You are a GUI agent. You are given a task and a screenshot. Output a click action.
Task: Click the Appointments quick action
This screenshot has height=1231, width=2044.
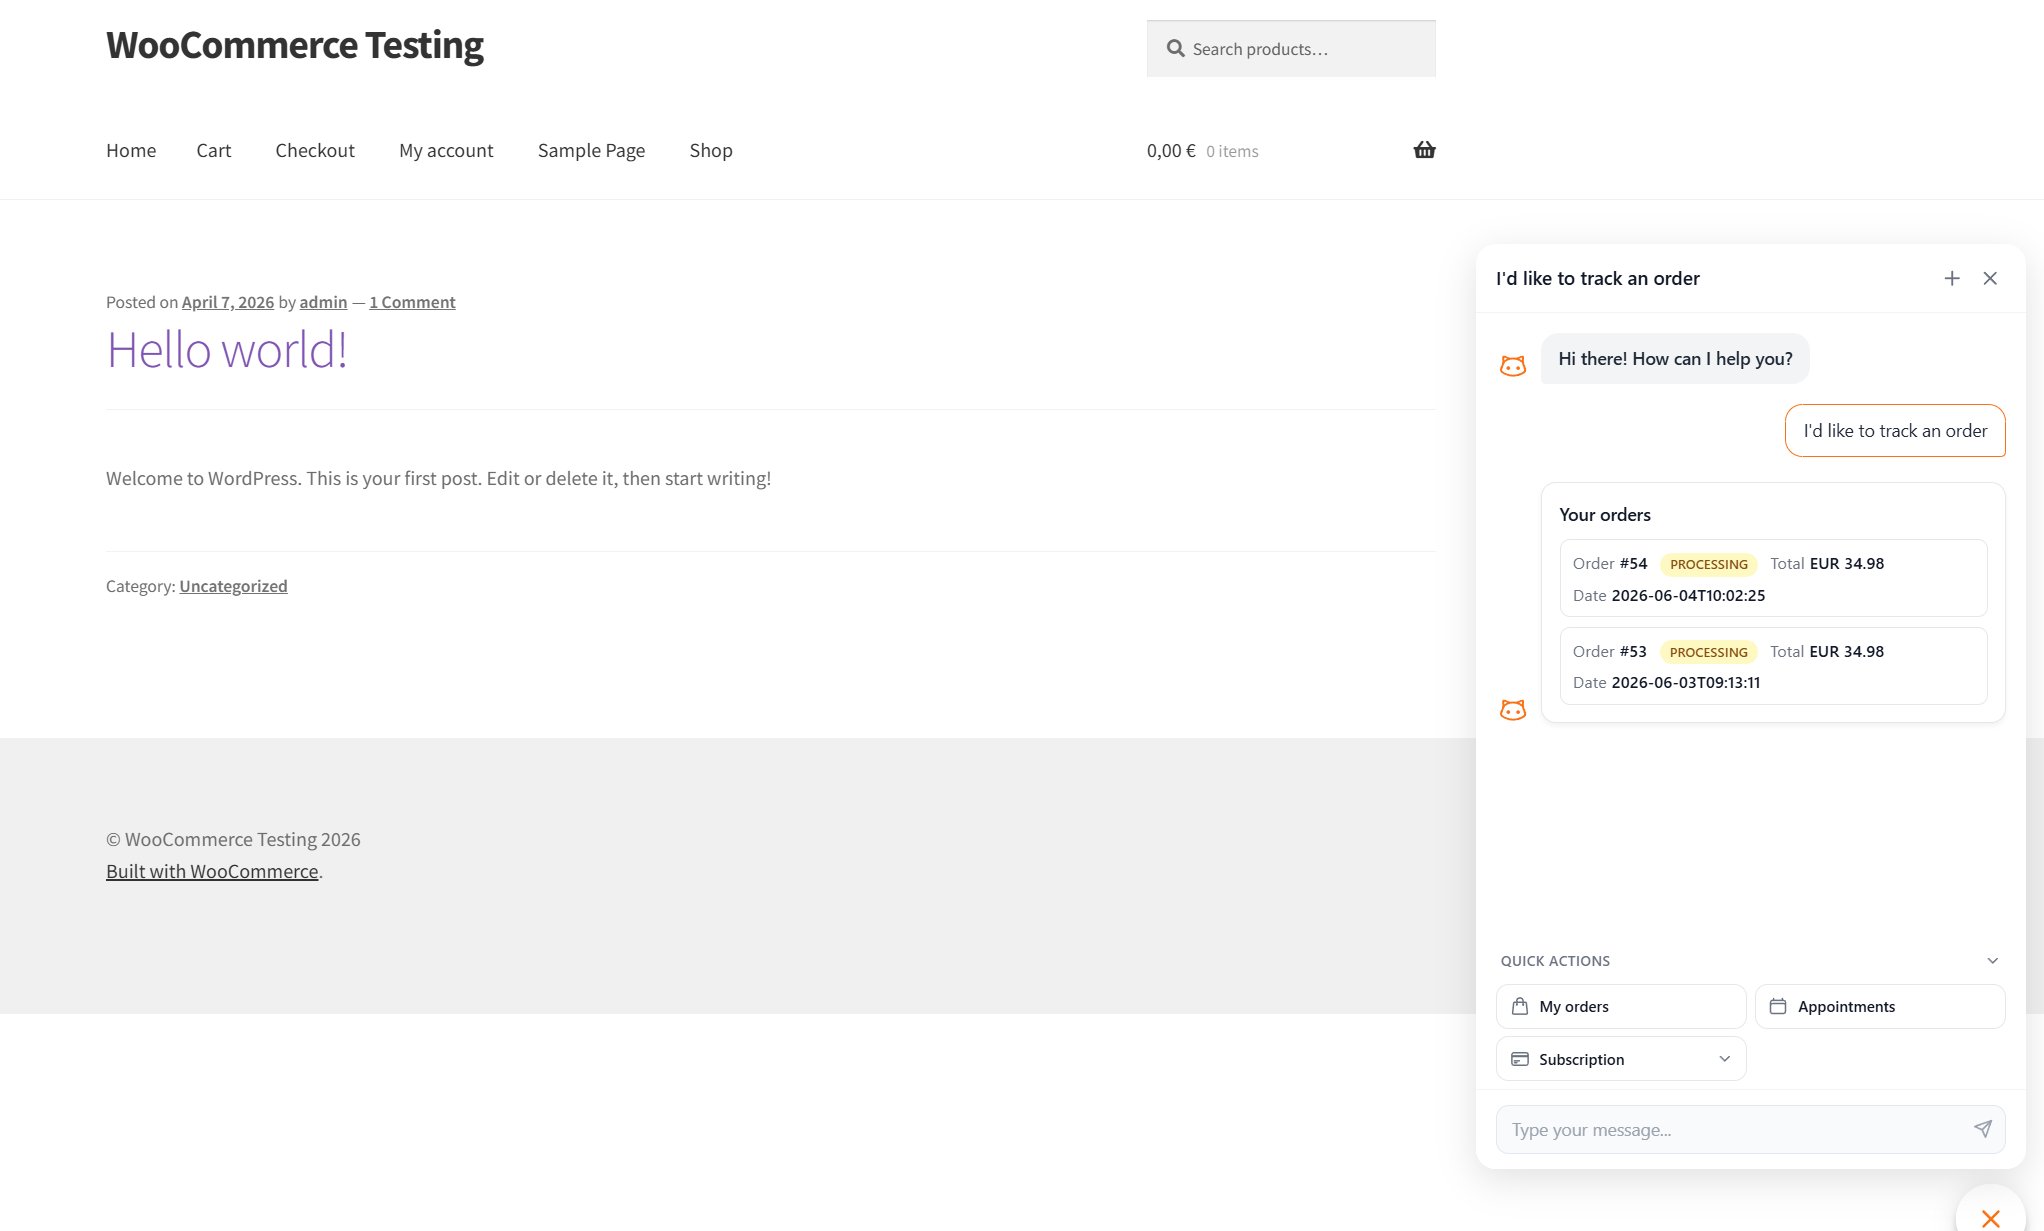(1880, 1006)
